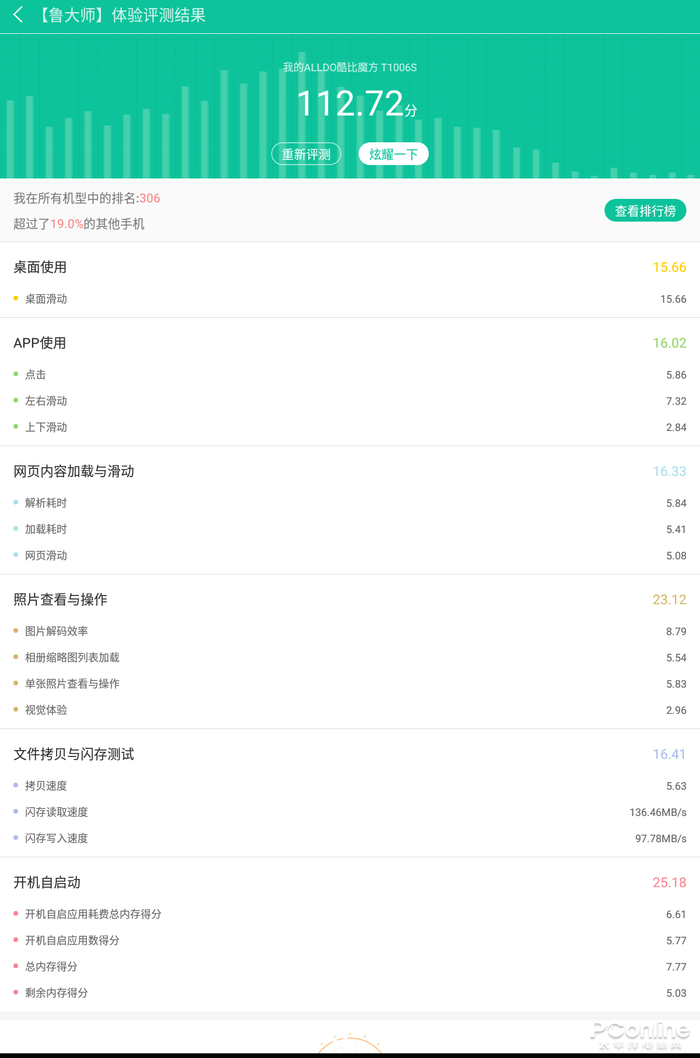Click the page title 【鲁大师】体验评测结果
Image resolution: width=700 pixels, height=1058 pixels.
coord(119,15)
